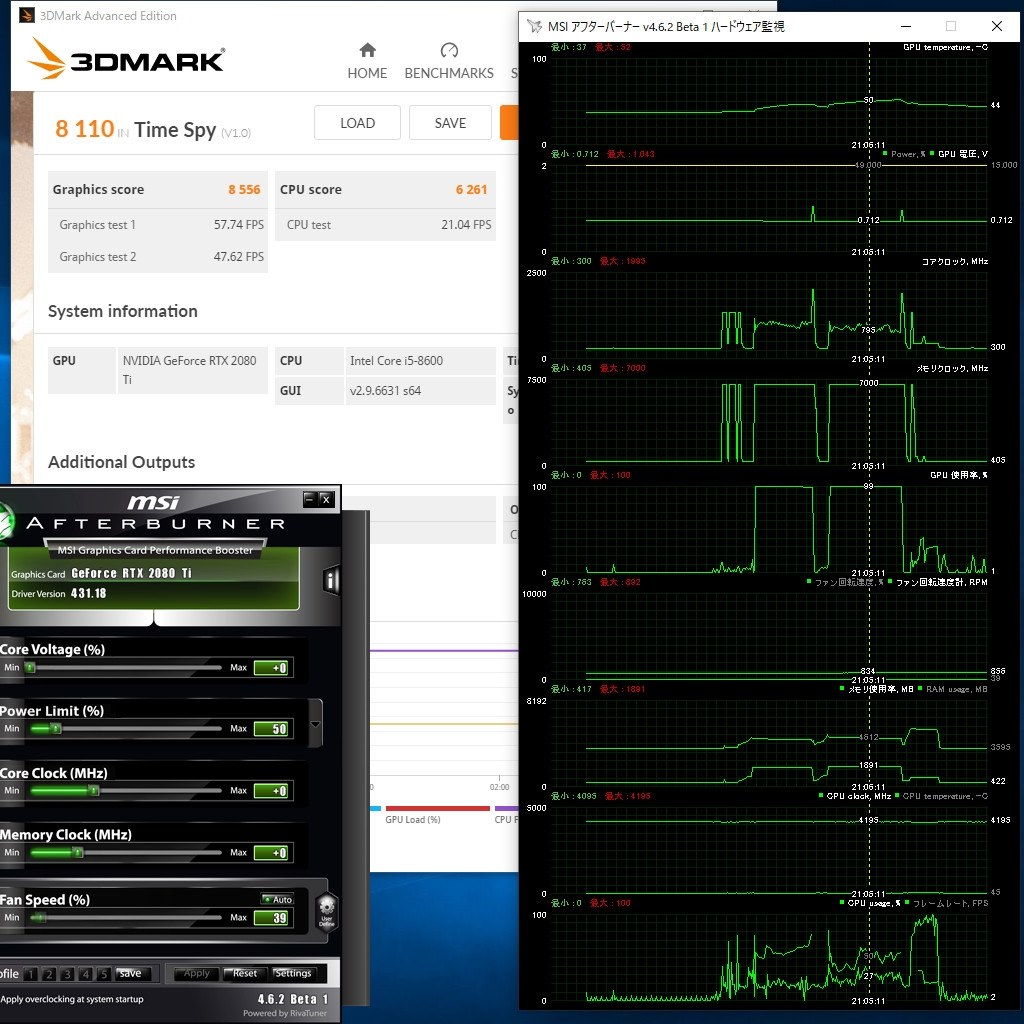Open the User Define fan settings icon
Viewport: 1024px width, 1024px height.
coord(327,911)
